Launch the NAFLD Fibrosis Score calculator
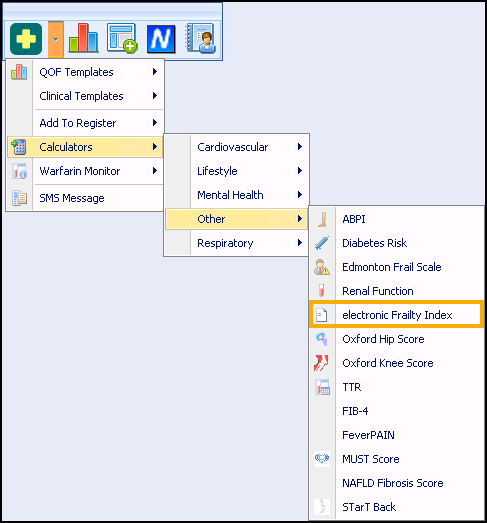 (x=393, y=483)
